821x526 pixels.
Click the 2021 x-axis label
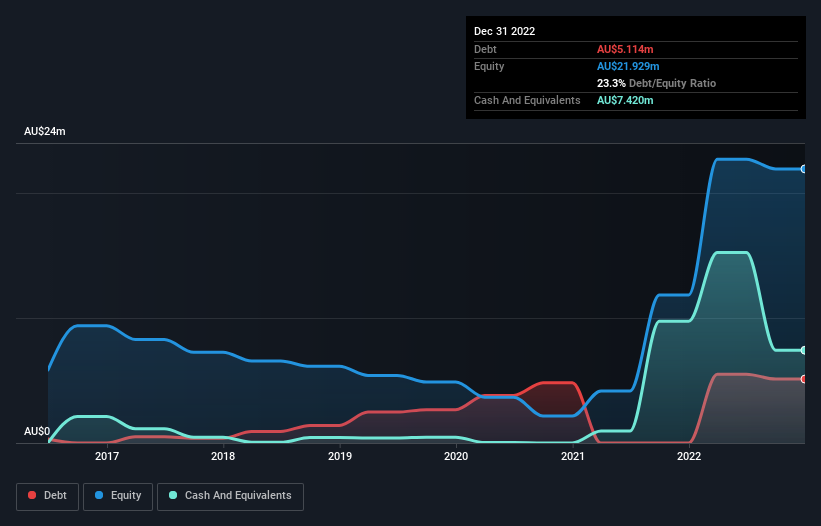pyautogui.click(x=573, y=456)
